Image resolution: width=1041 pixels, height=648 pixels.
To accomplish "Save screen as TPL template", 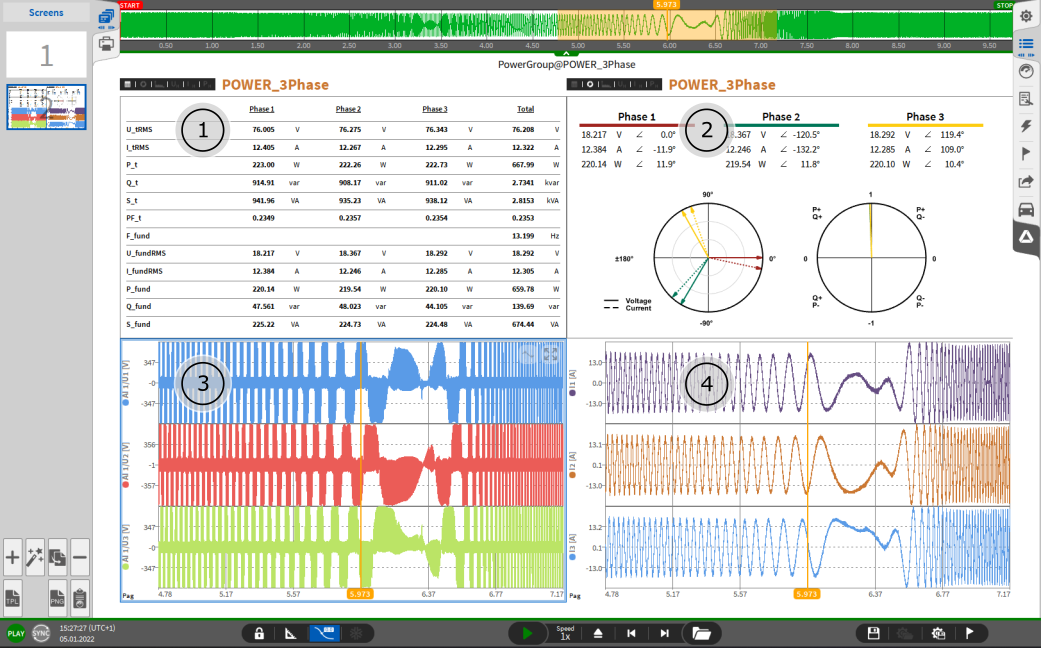I will pos(13,598).
